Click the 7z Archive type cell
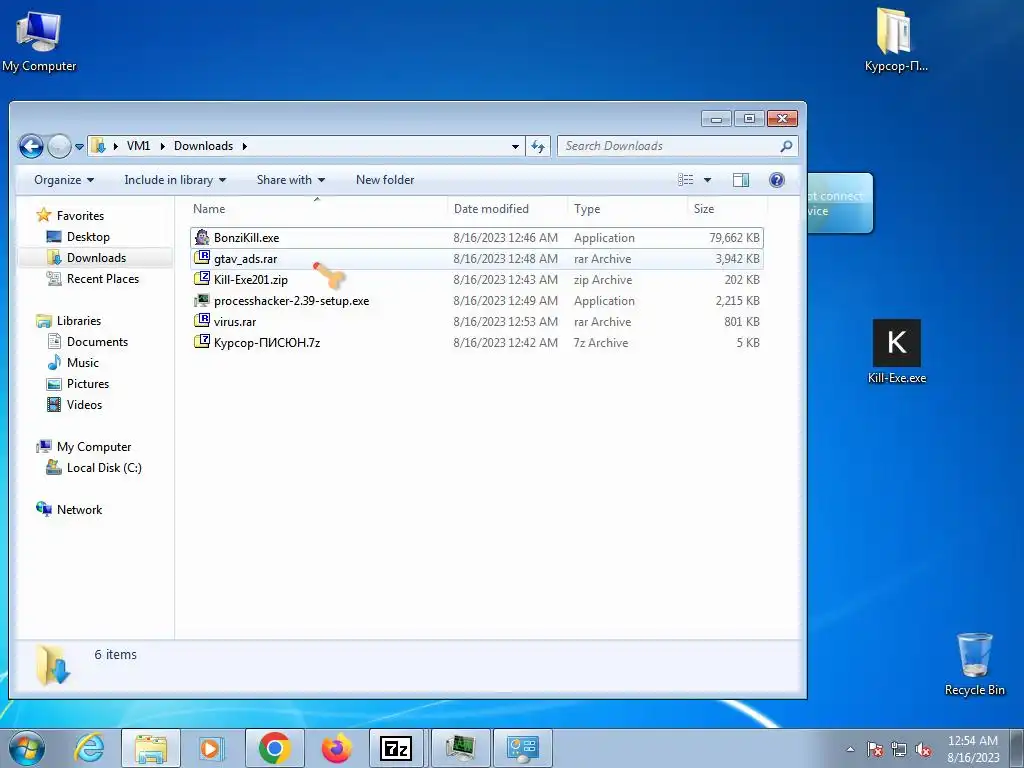 [601, 342]
